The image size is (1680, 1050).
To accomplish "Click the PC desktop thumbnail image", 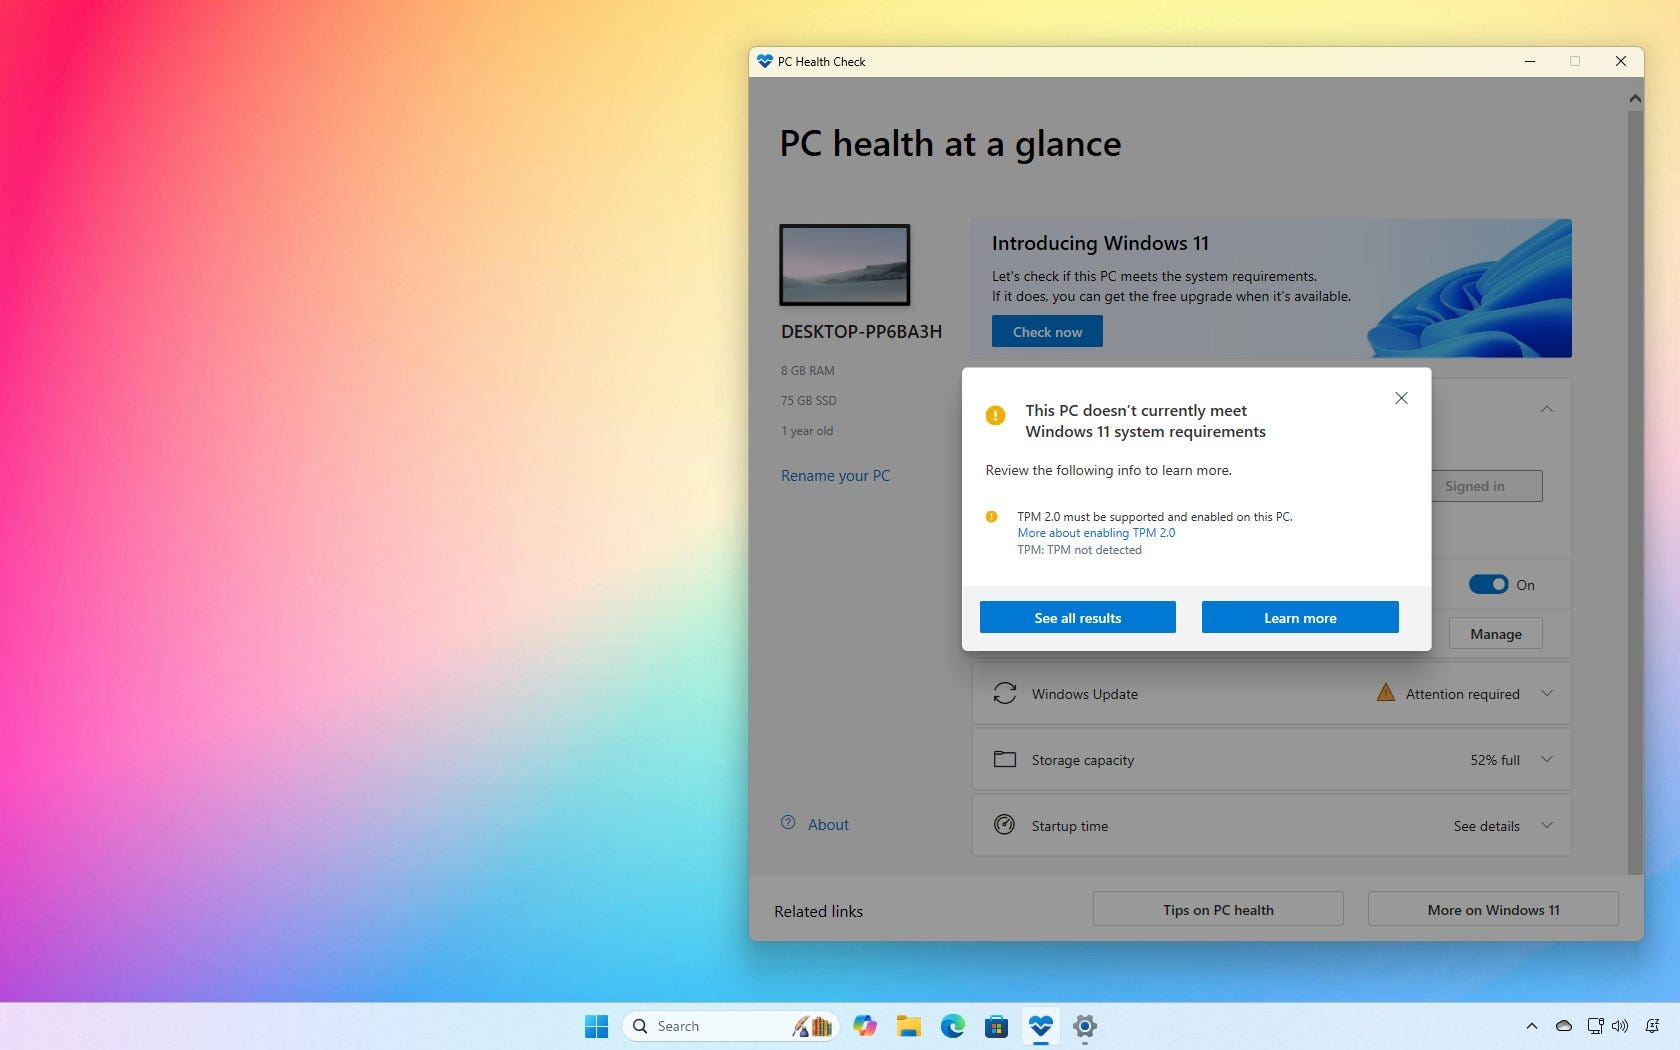I will (845, 265).
